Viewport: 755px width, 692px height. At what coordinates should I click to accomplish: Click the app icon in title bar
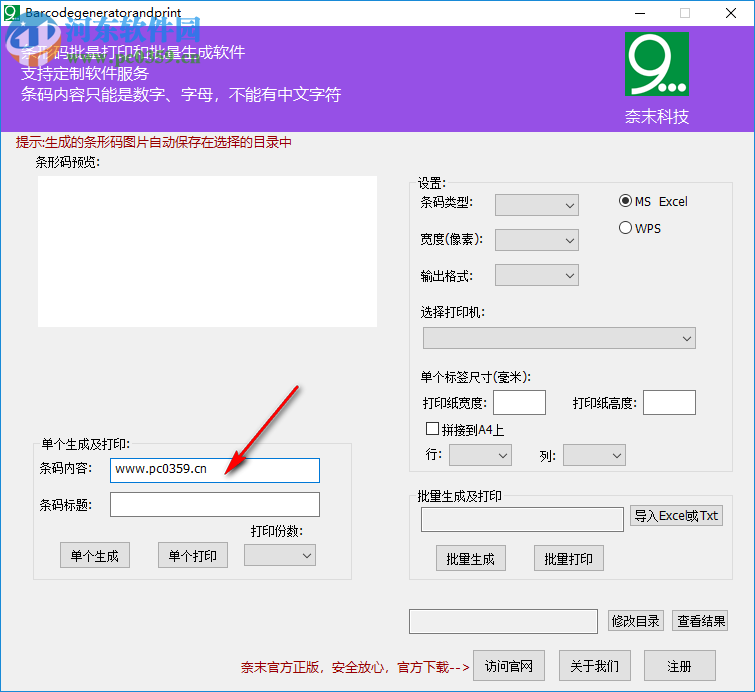point(11,13)
